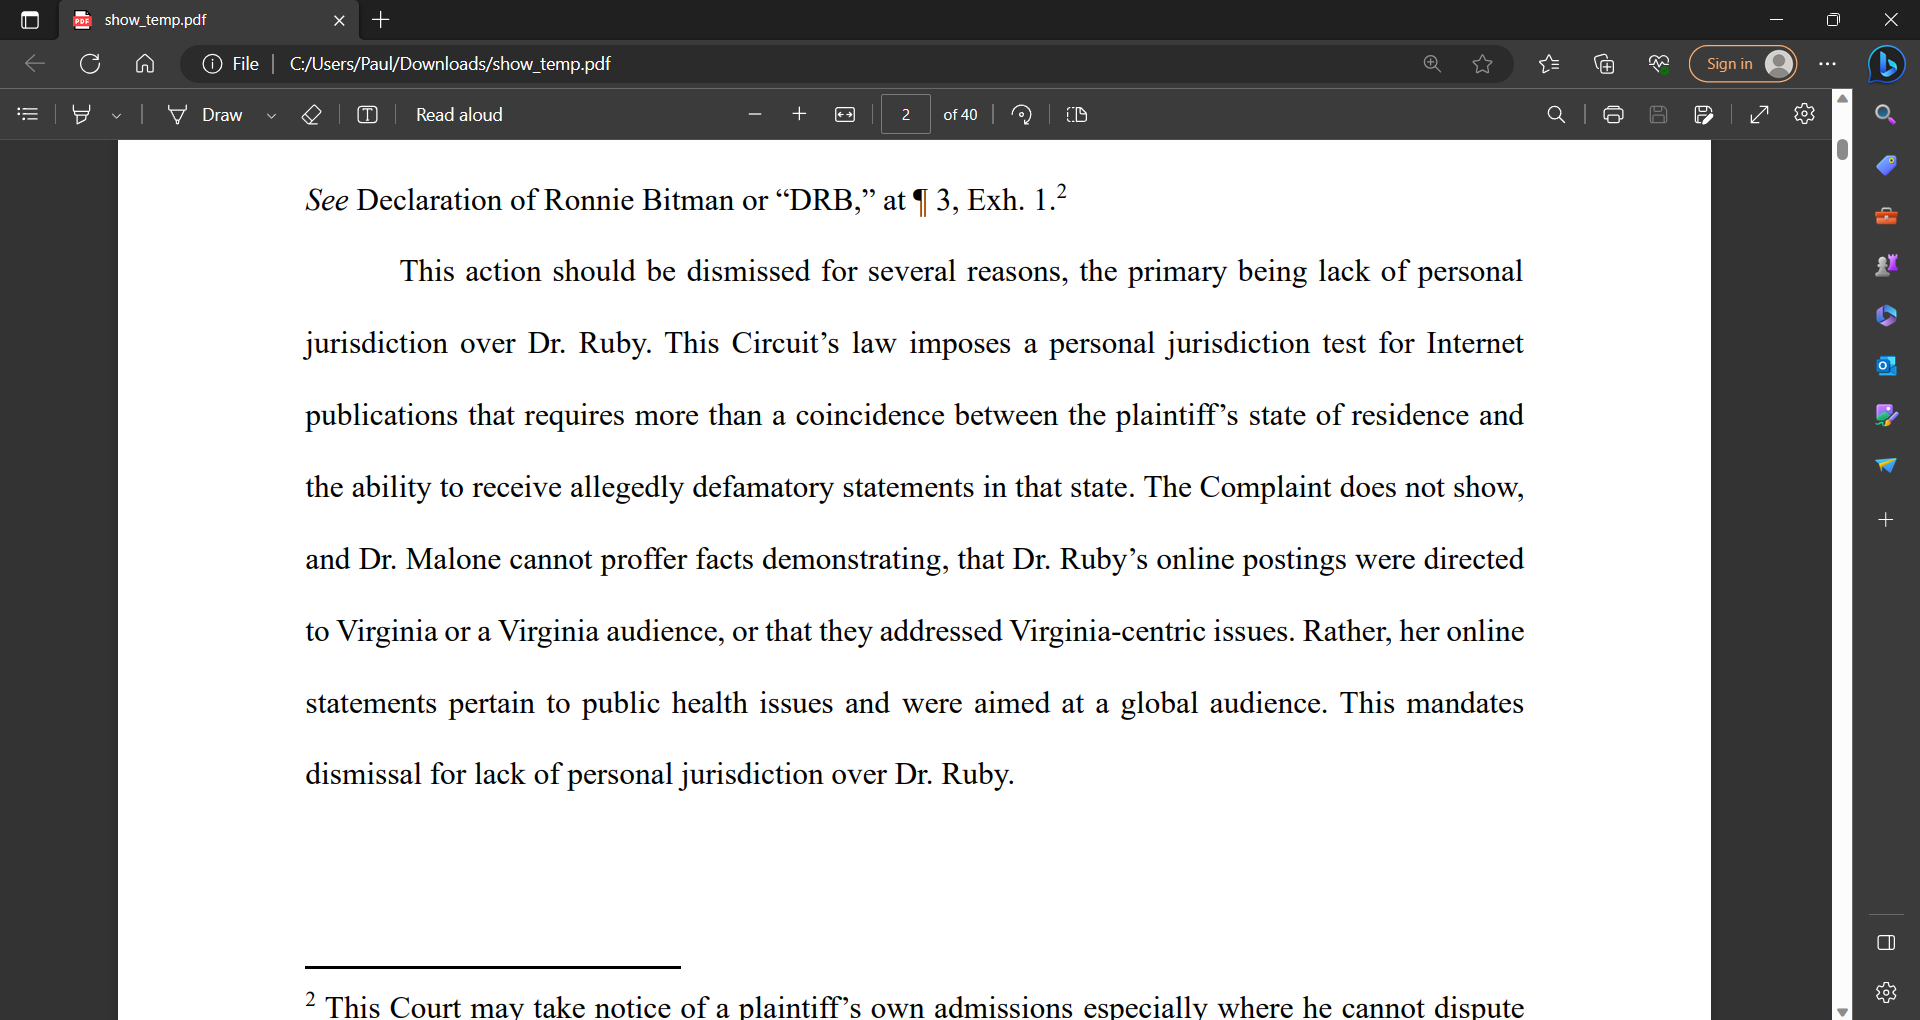Select the Add text tool
Image resolution: width=1920 pixels, height=1020 pixels.
[367, 114]
